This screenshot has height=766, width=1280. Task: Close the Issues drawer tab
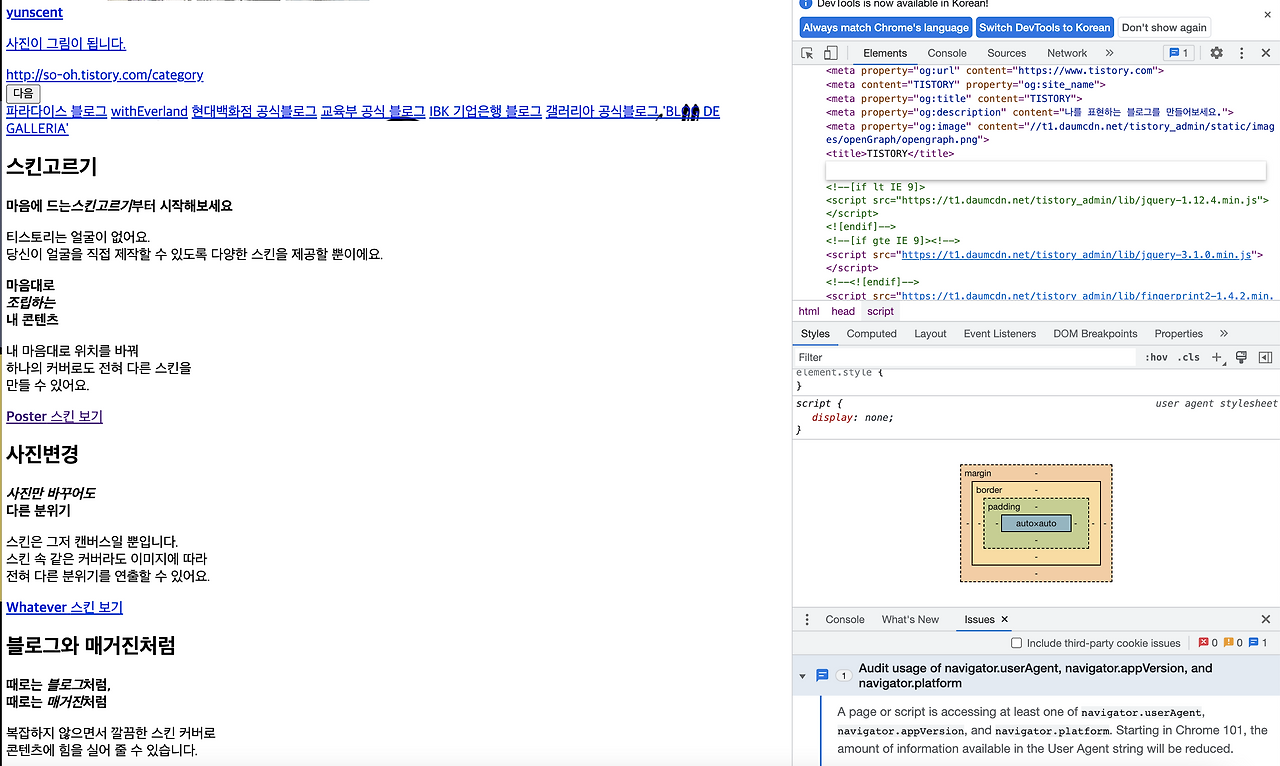[x=1005, y=620]
